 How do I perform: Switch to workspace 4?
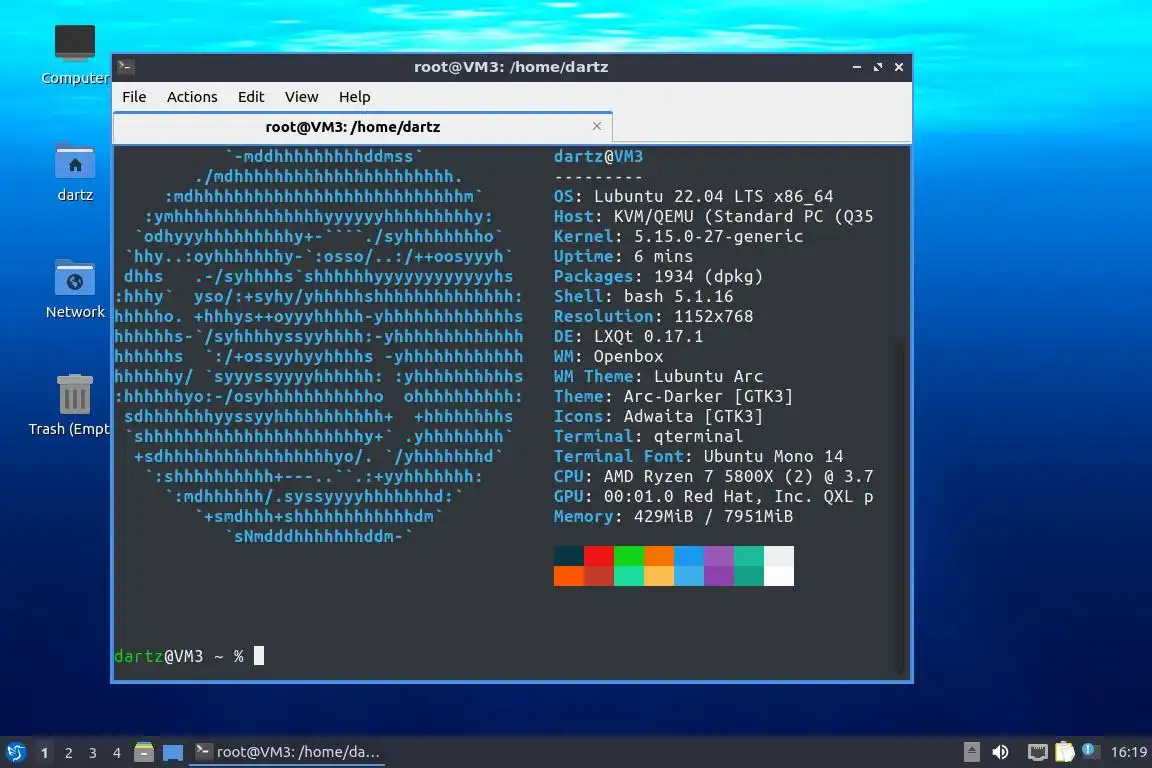point(117,753)
